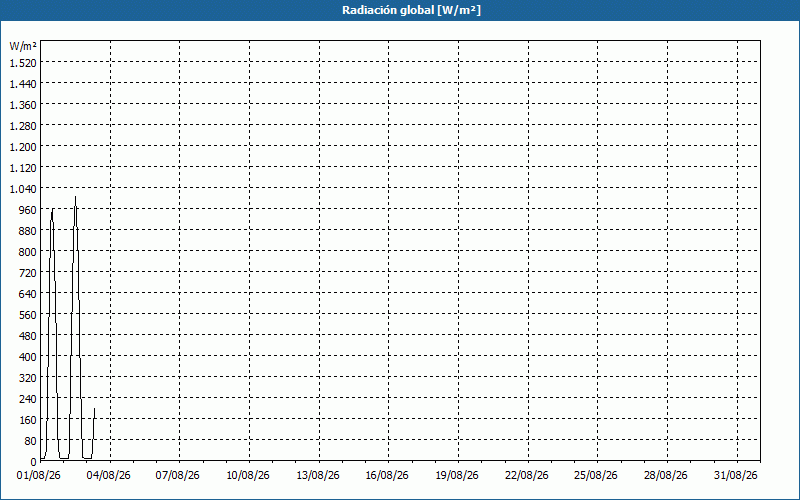Click the 01/08/26 date label

39,476
